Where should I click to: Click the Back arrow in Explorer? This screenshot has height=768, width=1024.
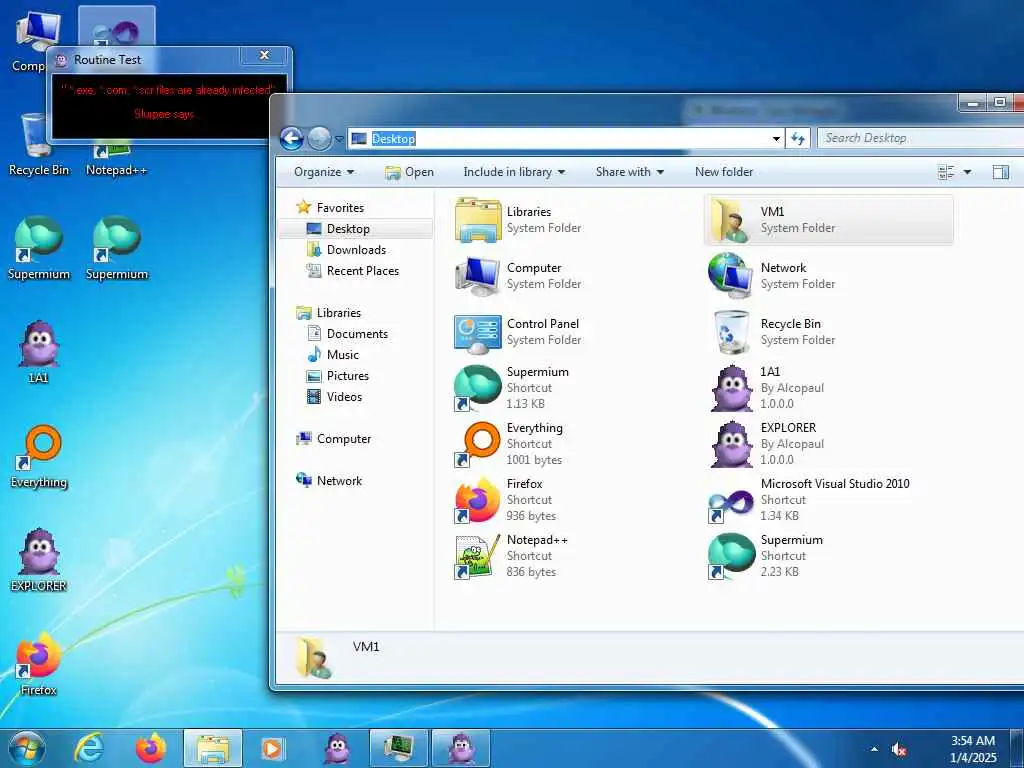click(292, 138)
